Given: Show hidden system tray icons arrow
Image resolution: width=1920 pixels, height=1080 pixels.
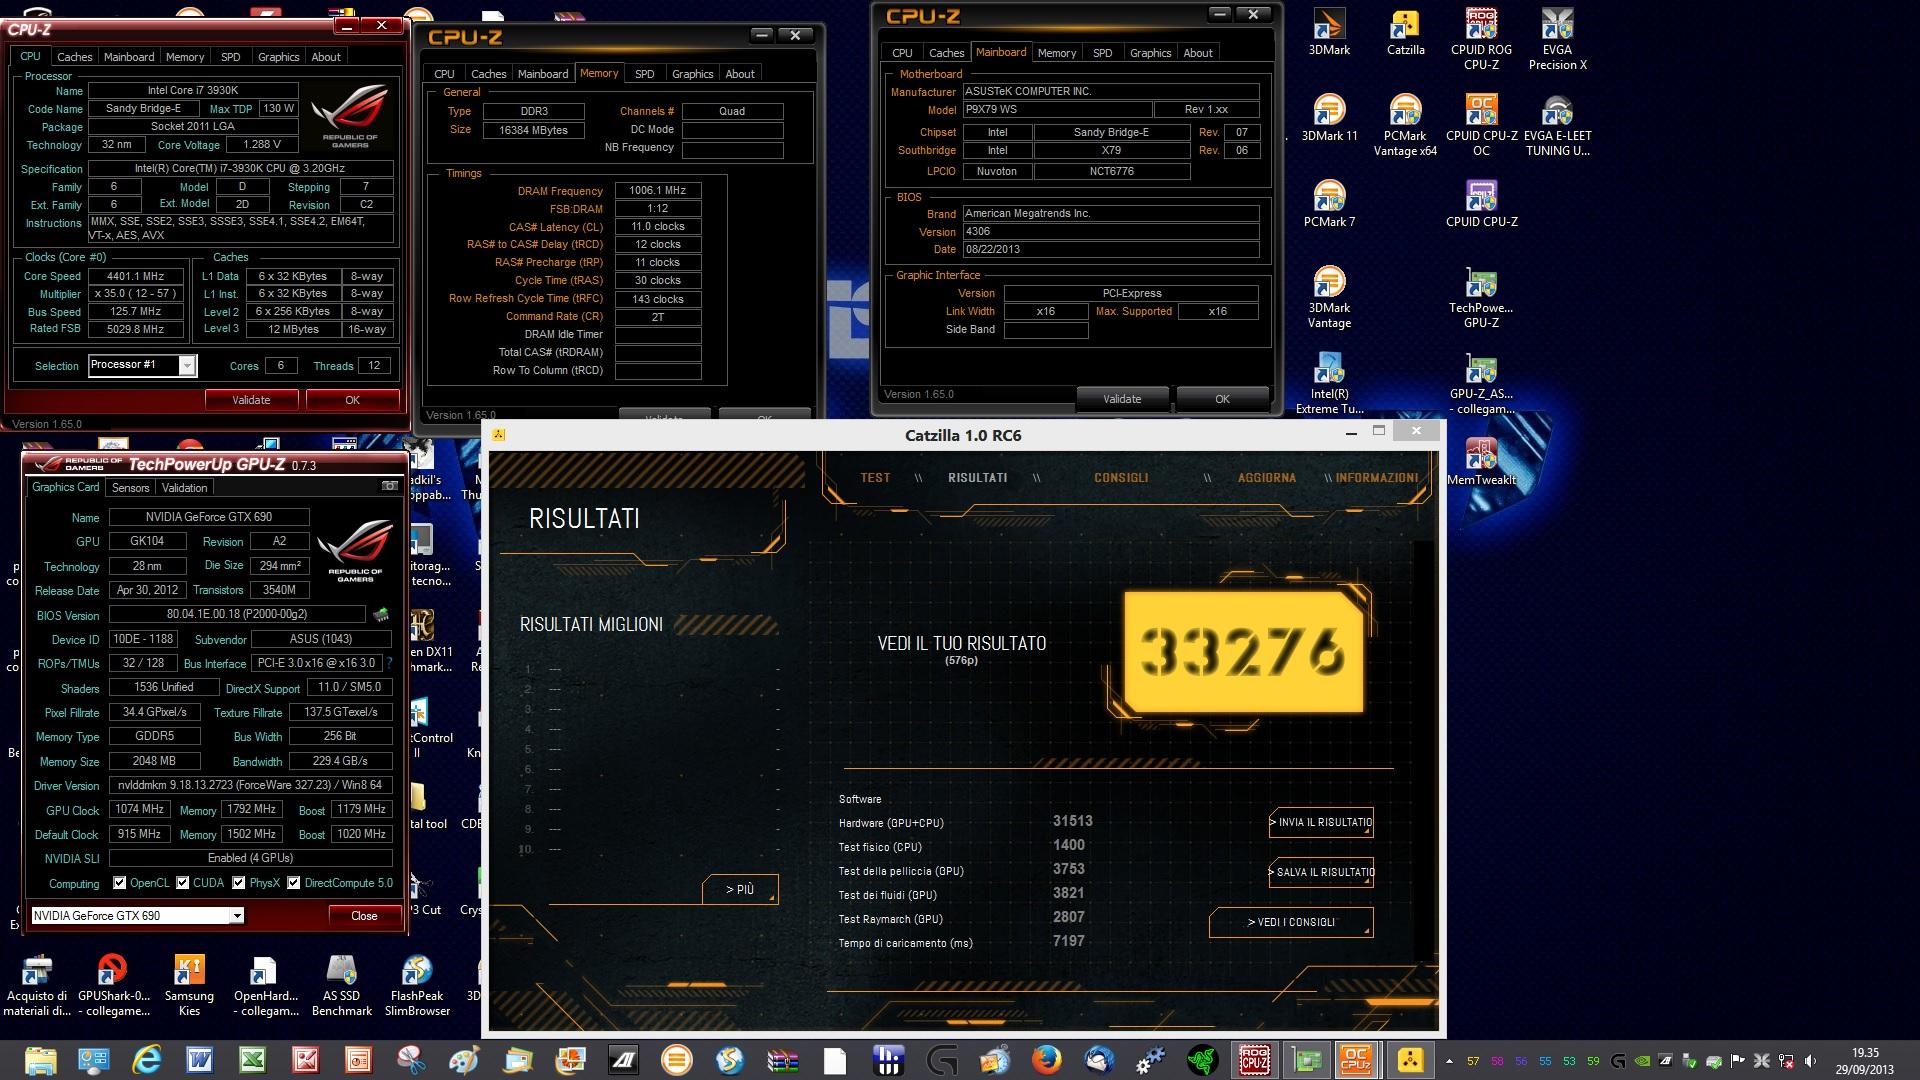Looking at the screenshot, I should click(1449, 1061).
